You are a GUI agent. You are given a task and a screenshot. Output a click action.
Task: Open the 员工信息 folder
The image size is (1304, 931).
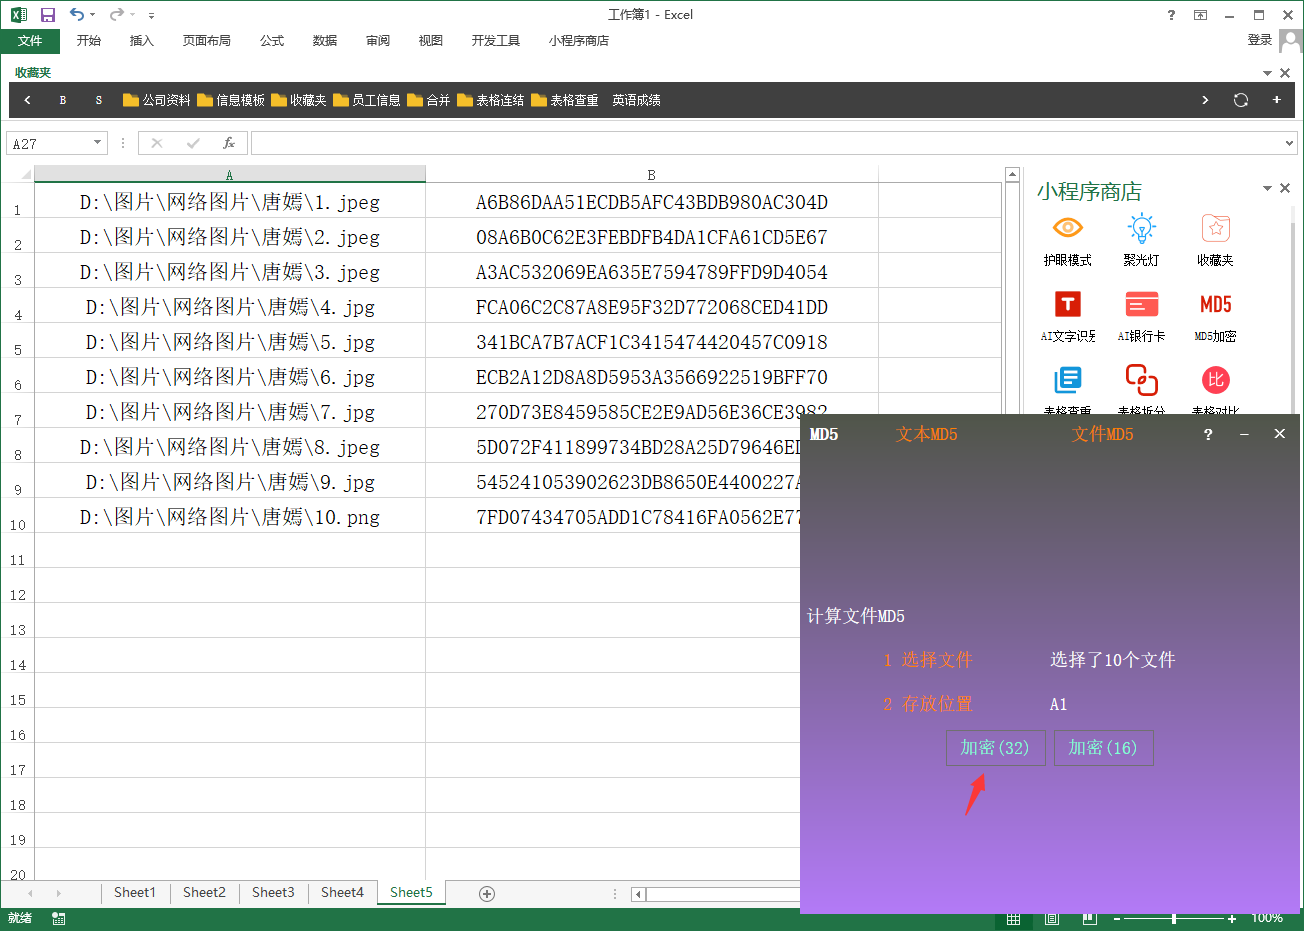(x=367, y=100)
